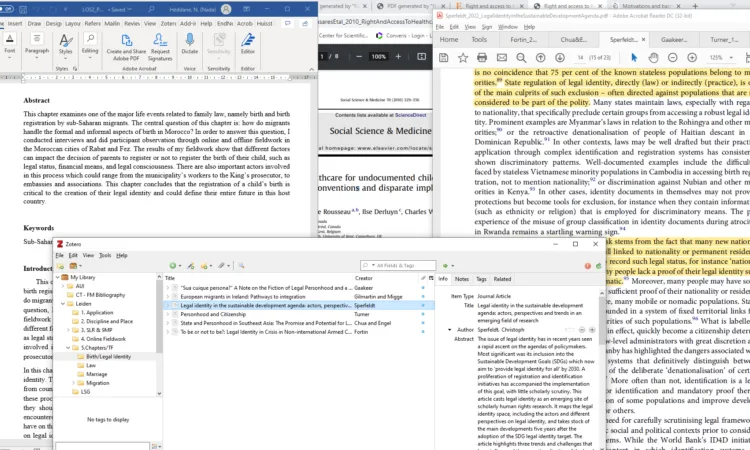Open Font group in Word ribbon

tap(10, 46)
